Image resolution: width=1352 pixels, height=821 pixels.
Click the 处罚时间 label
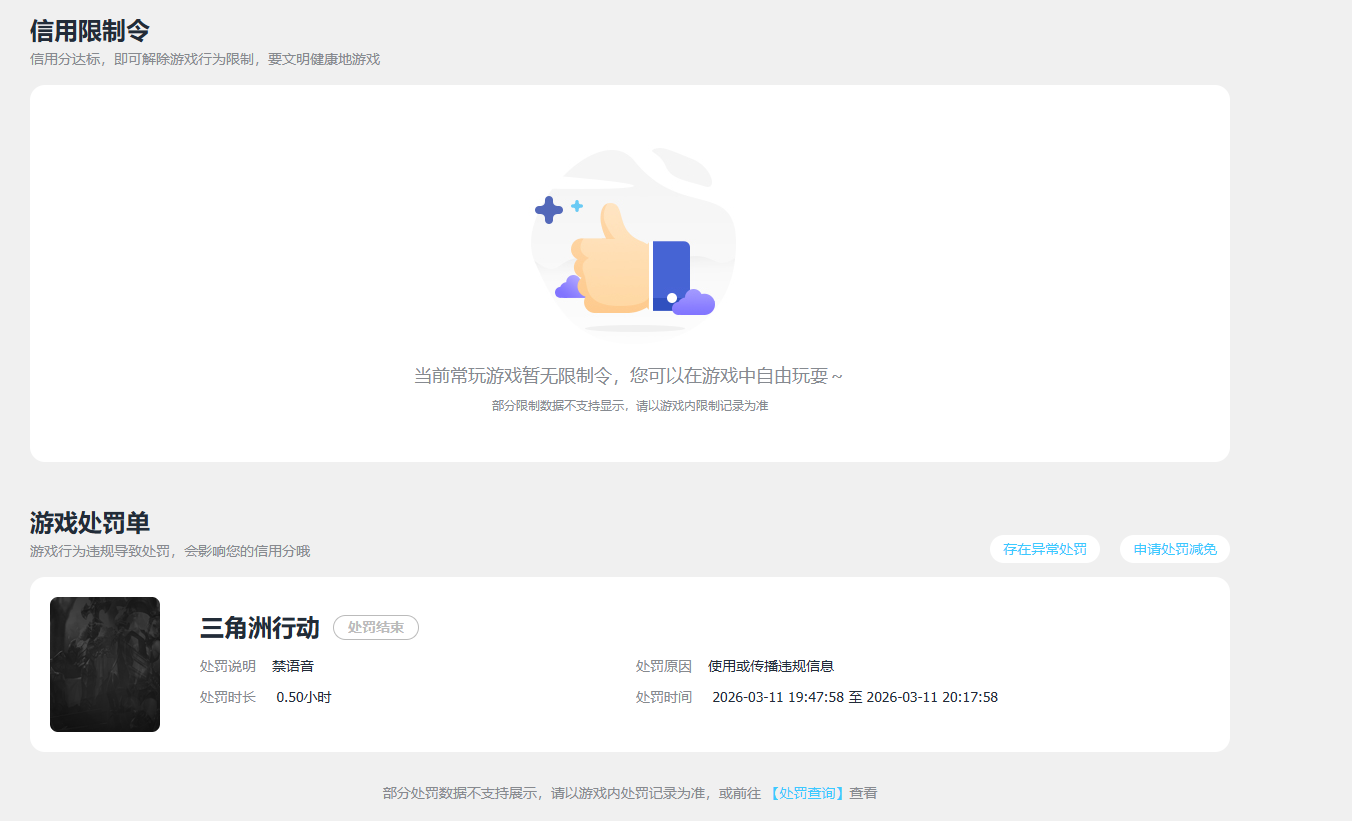pyautogui.click(x=664, y=697)
